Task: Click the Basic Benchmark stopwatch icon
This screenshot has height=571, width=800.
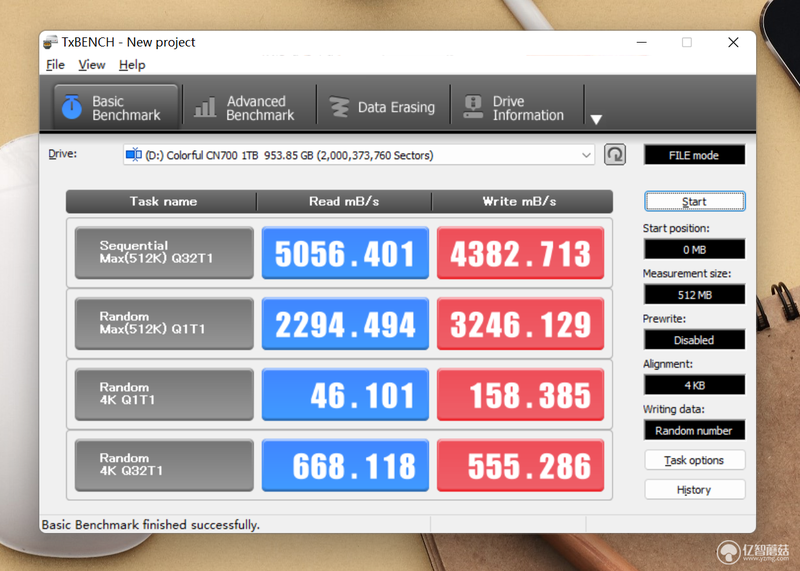Action: click(71, 107)
